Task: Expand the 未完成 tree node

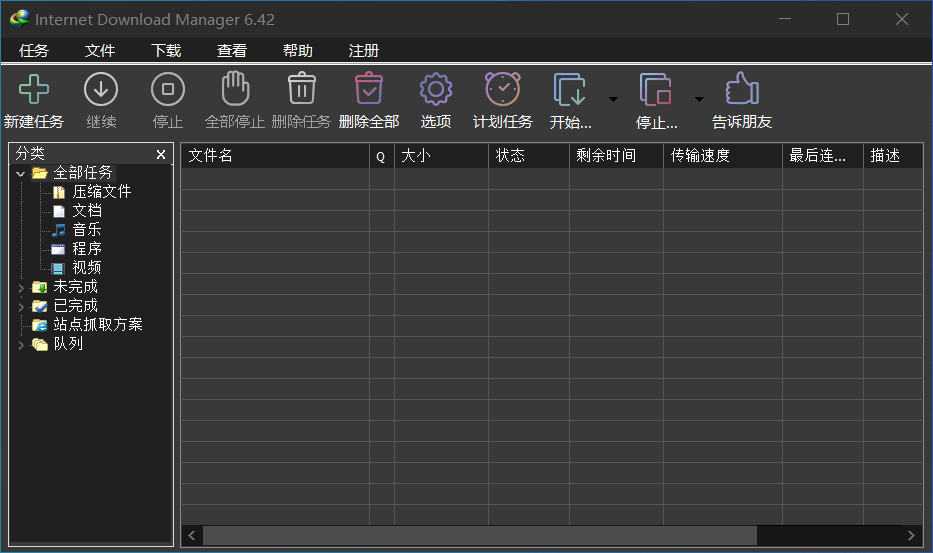Action: coord(21,288)
